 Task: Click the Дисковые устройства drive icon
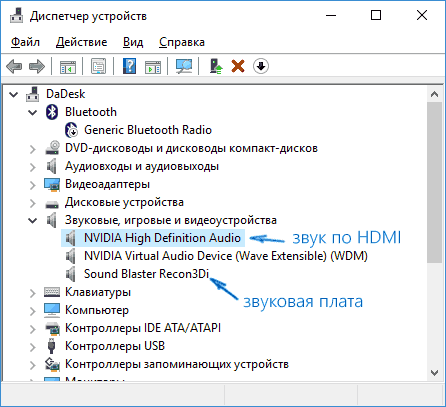coord(52,203)
